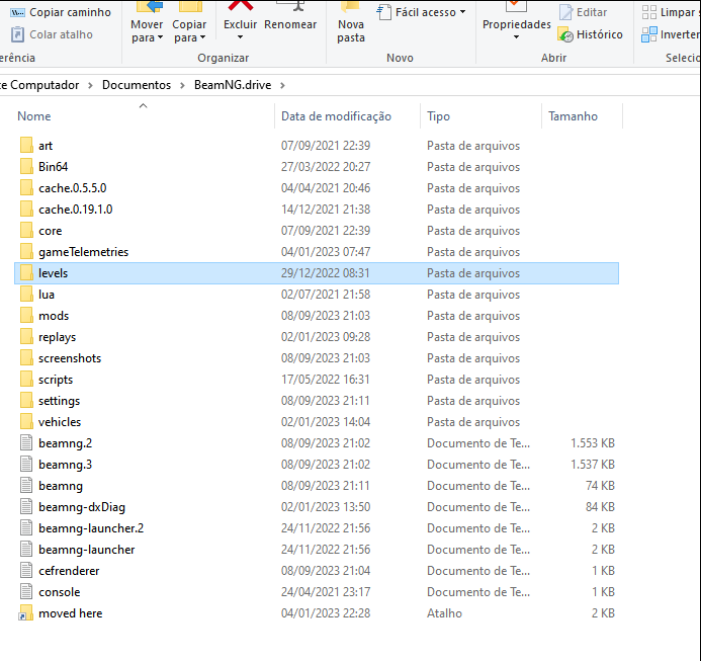
Task: Select the moved here shortcut icon
Action: click(25, 613)
